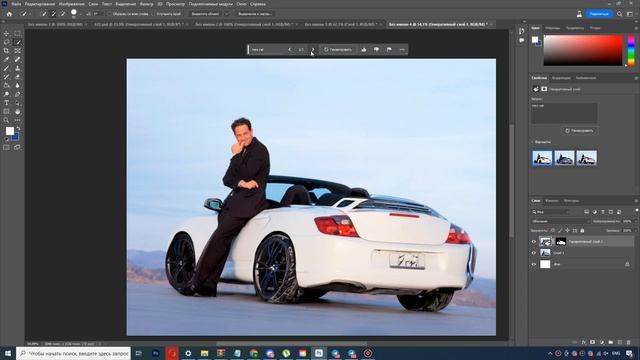
Task: Hide the Generative layer 1 eye icon
Action: [534, 242]
